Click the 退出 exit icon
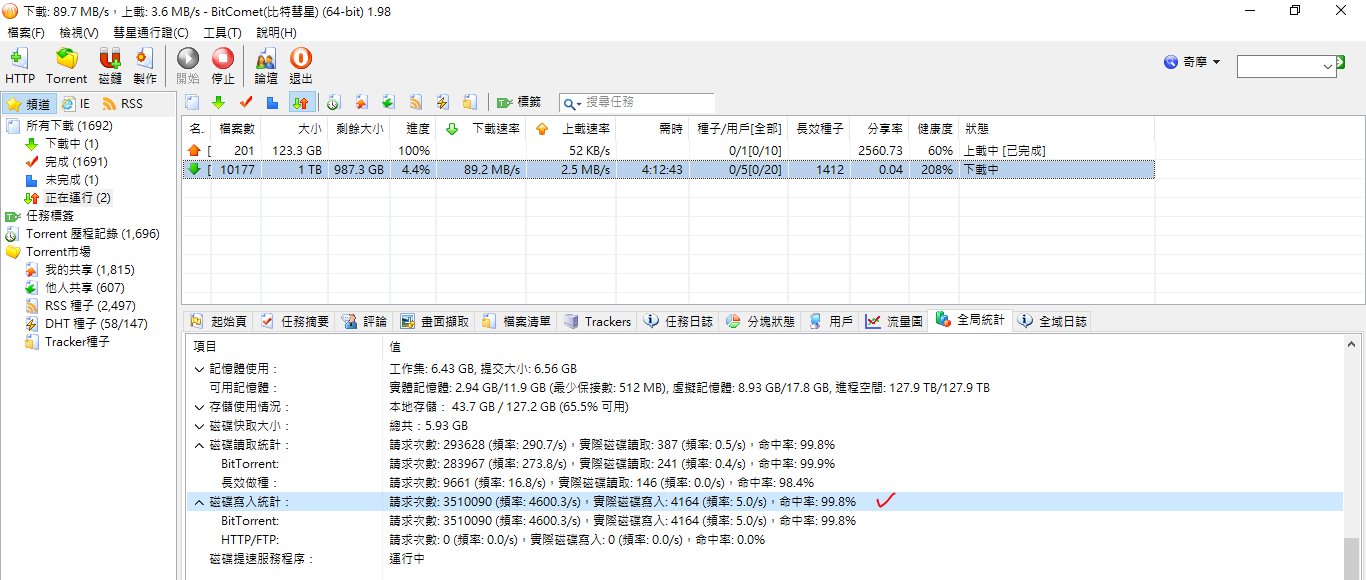This screenshot has width=1366, height=580. (x=301, y=66)
